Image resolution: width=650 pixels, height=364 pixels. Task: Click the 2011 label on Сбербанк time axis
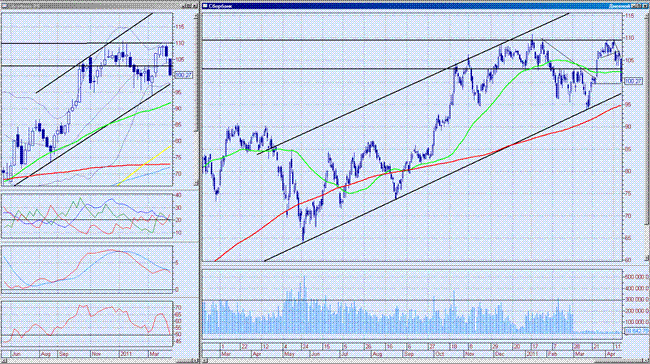[x=531, y=354]
